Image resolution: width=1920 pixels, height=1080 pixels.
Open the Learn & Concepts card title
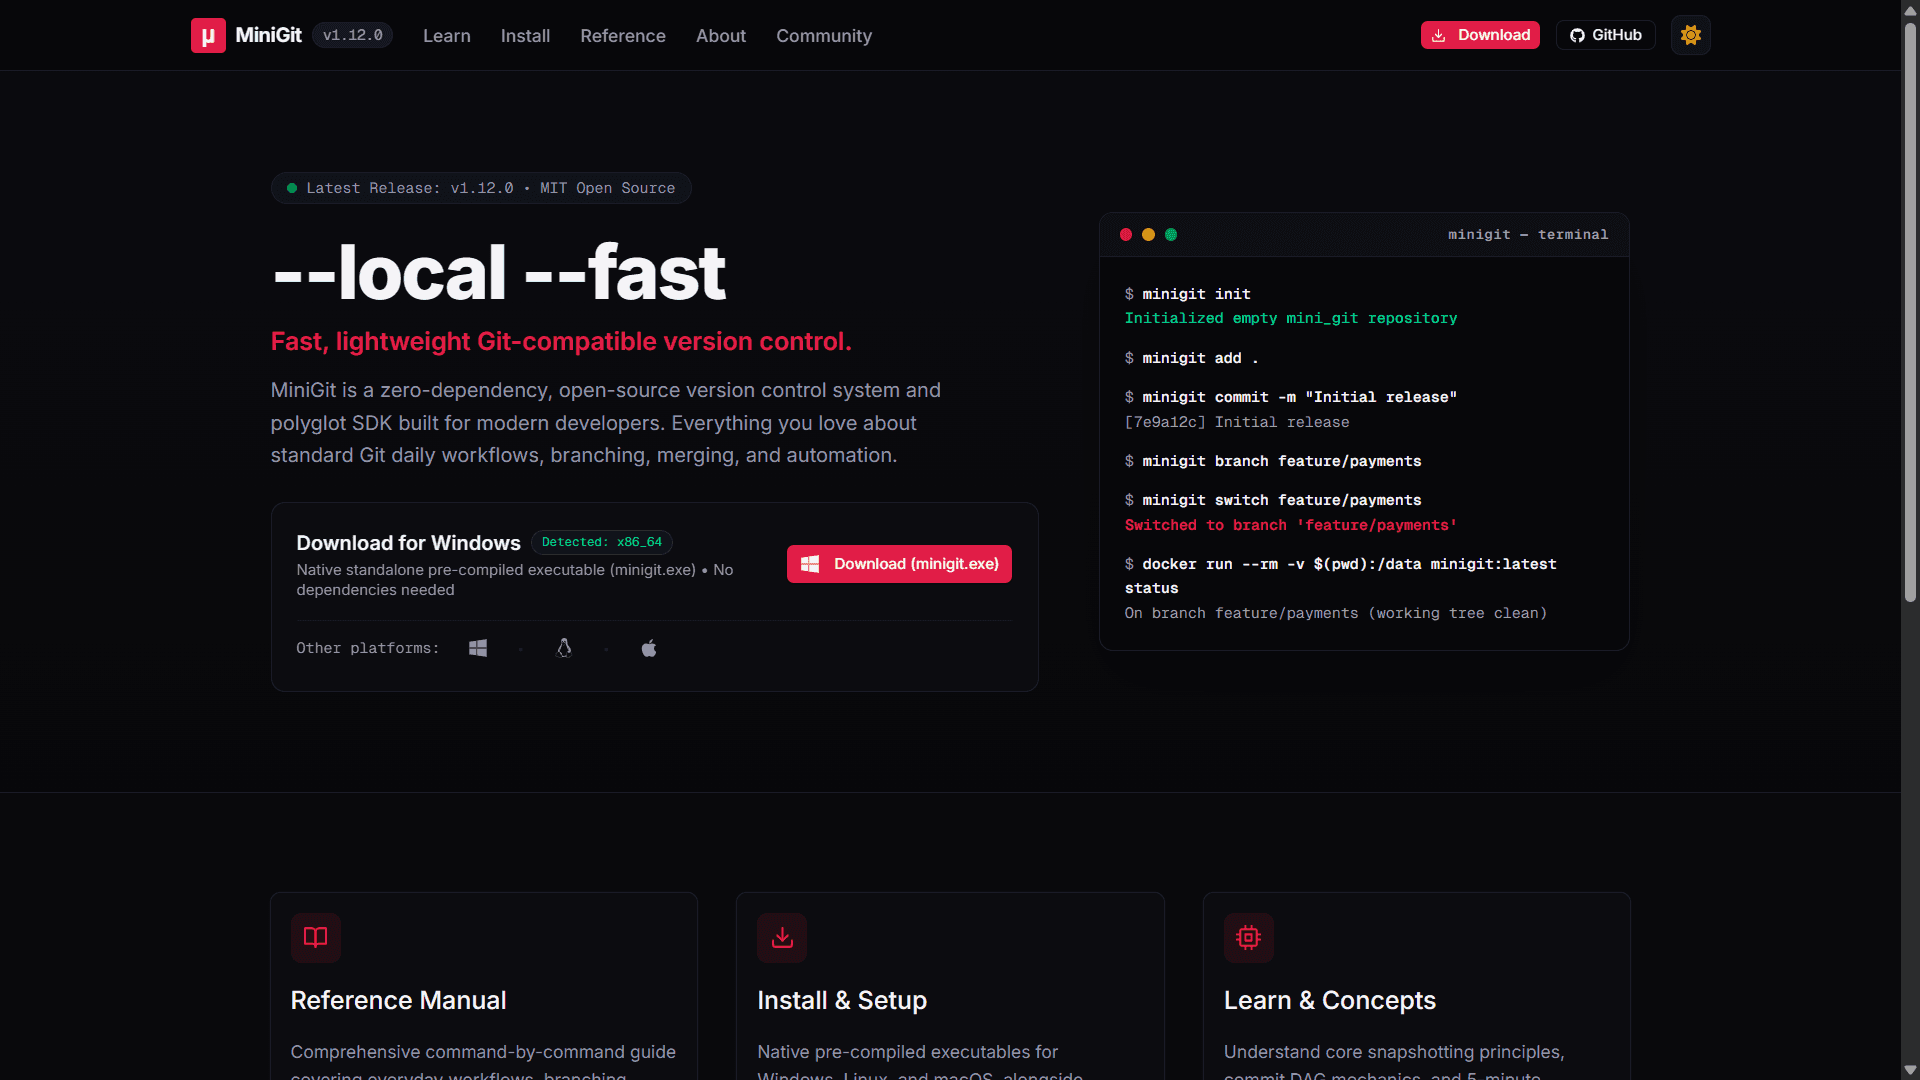(x=1330, y=1000)
